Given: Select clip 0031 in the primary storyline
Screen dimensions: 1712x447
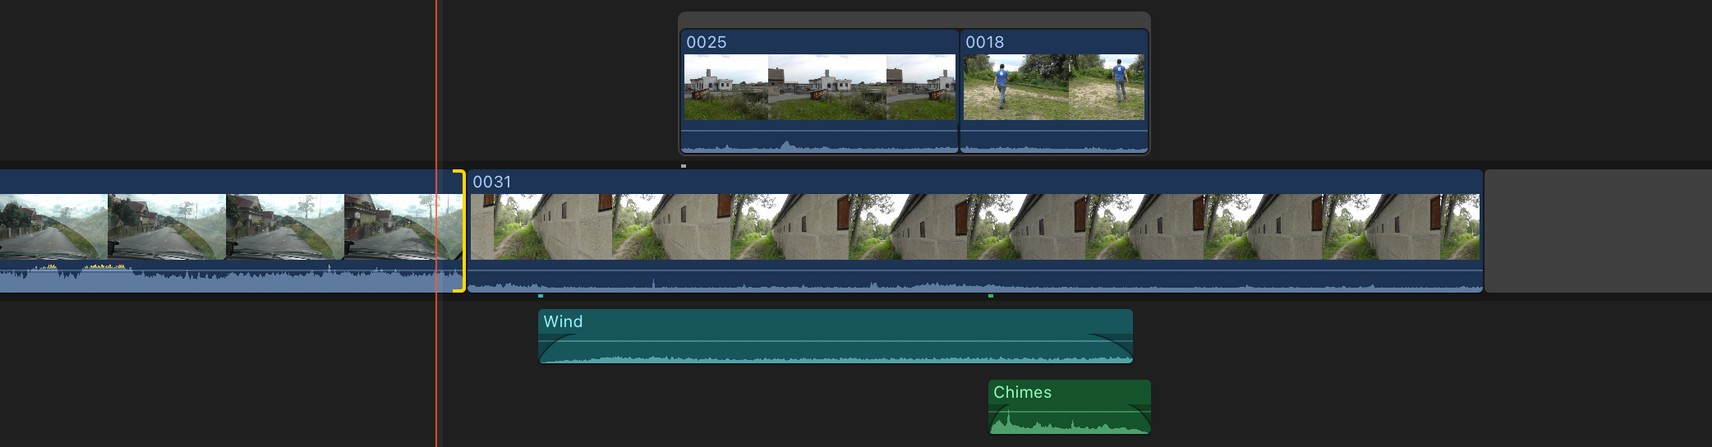Looking at the screenshot, I should point(975,227).
